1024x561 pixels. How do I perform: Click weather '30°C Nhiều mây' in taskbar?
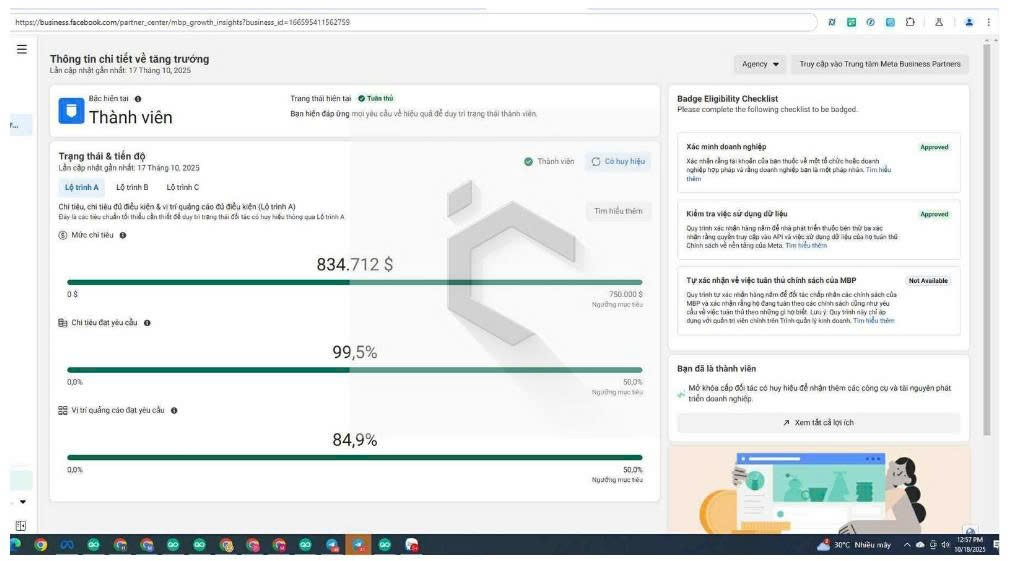(x=855, y=545)
